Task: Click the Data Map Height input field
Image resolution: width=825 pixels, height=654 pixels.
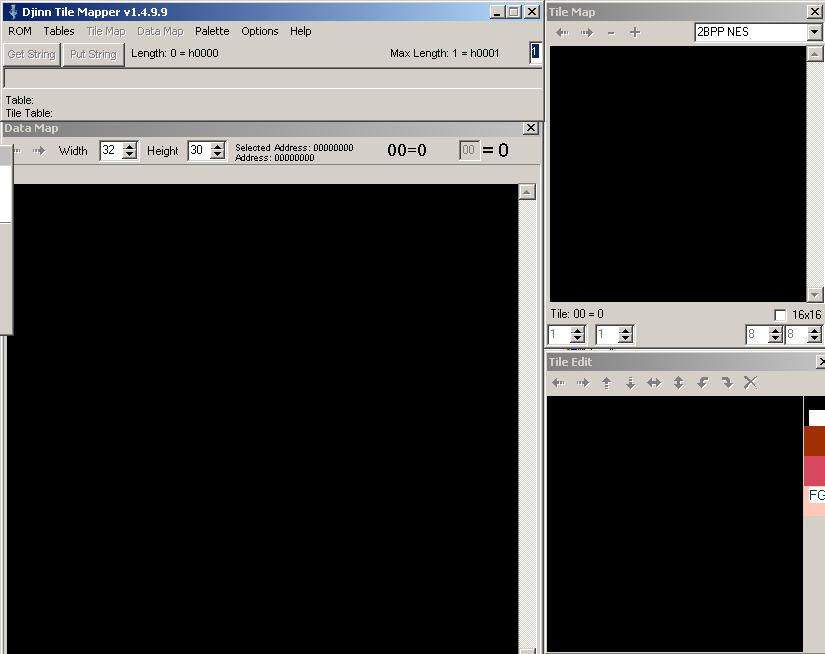Action: (x=199, y=150)
